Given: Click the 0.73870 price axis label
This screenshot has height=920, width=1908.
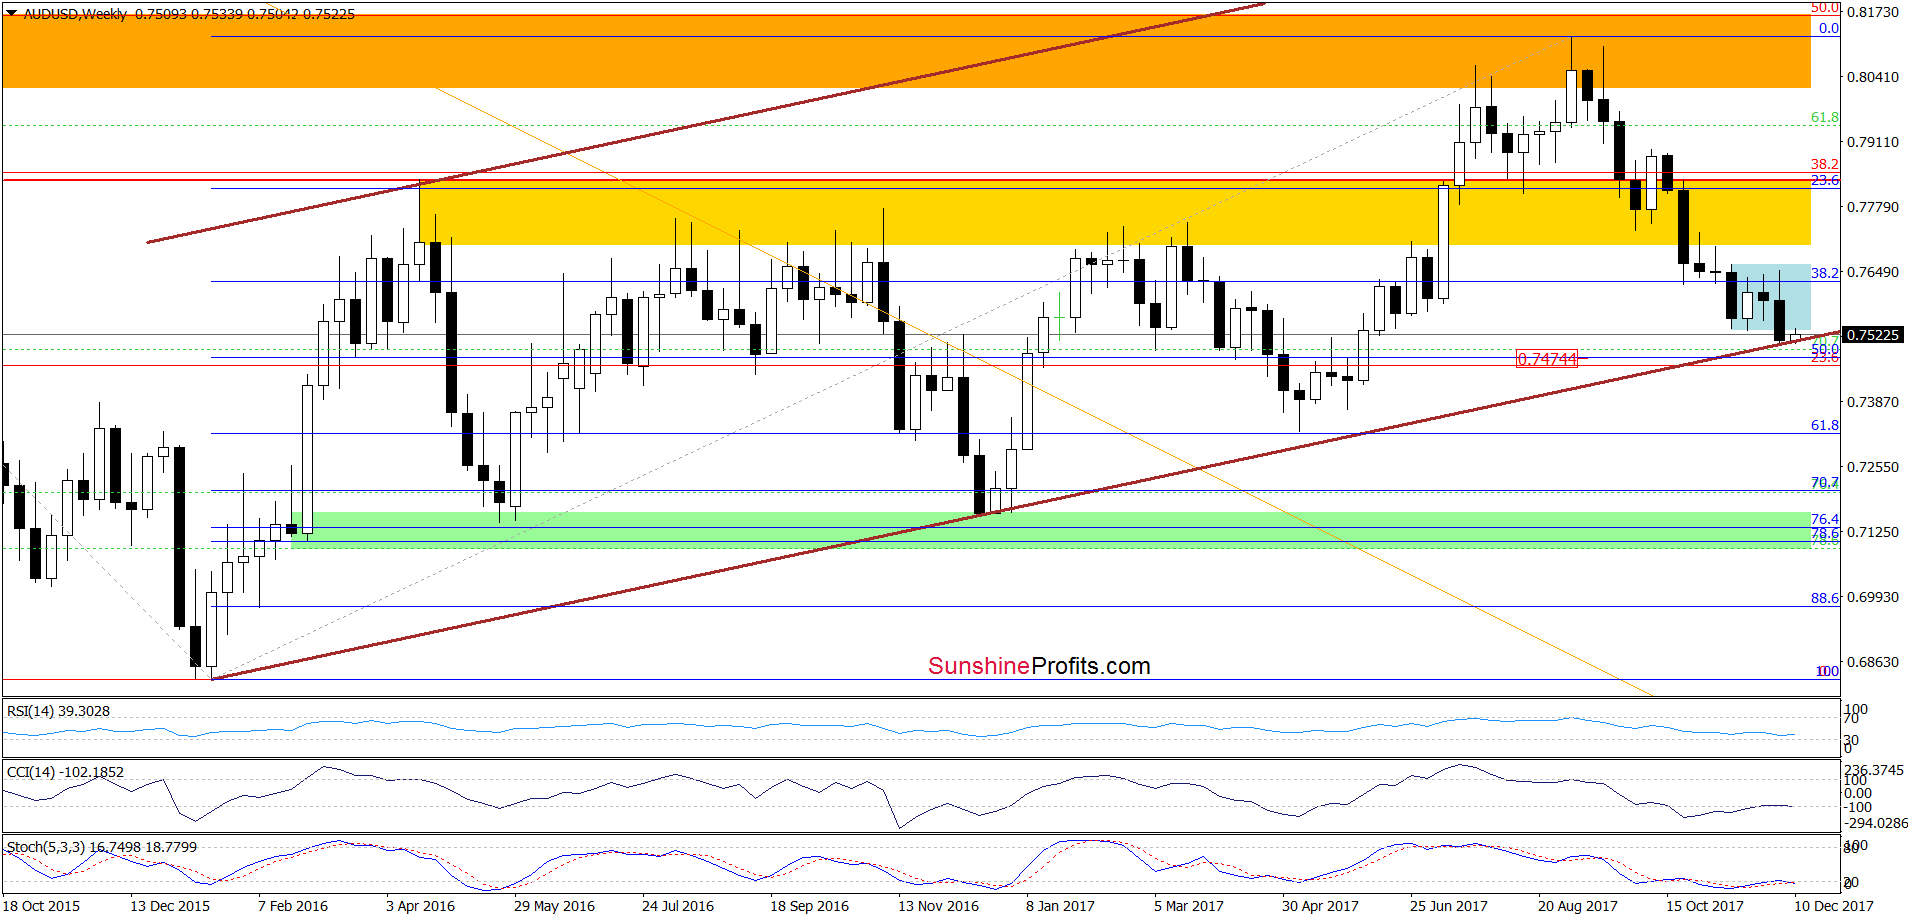Looking at the screenshot, I should [1872, 402].
